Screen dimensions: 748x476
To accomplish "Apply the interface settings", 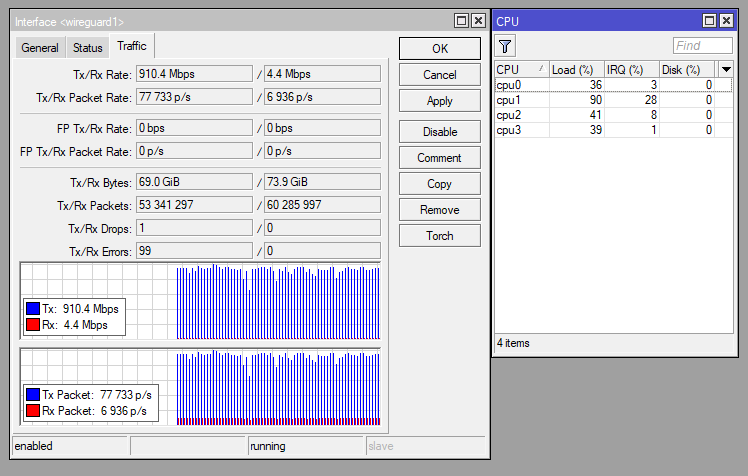I will 439,101.
